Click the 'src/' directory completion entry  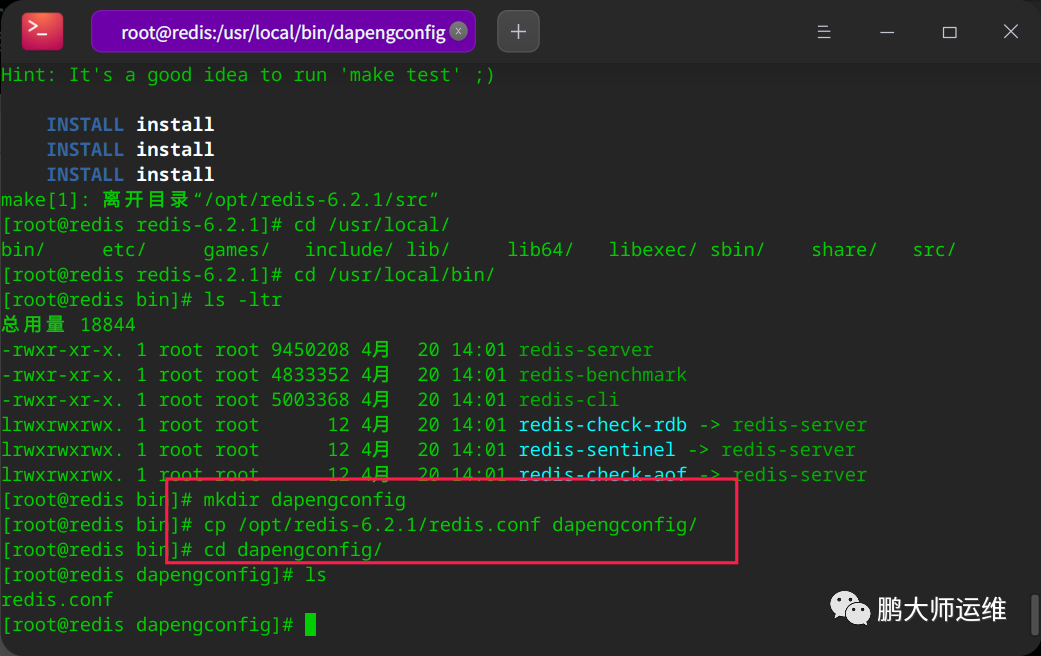tap(933, 250)
